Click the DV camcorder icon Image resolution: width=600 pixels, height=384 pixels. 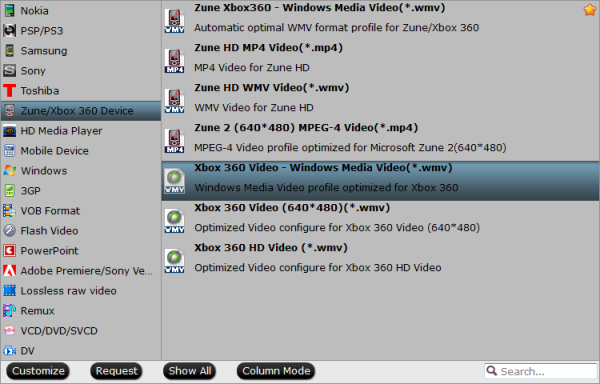click(x=9, y=350)
